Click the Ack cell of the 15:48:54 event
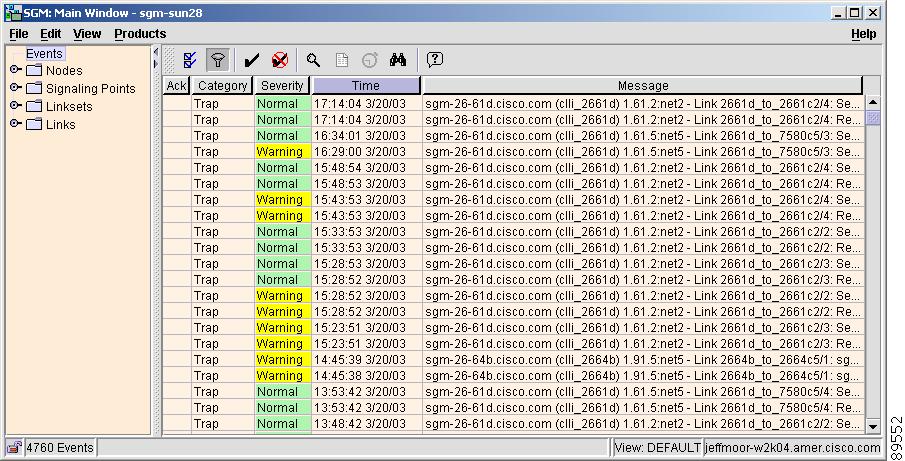The height and width of the screenshot is (461, 905). pos(177,168)
